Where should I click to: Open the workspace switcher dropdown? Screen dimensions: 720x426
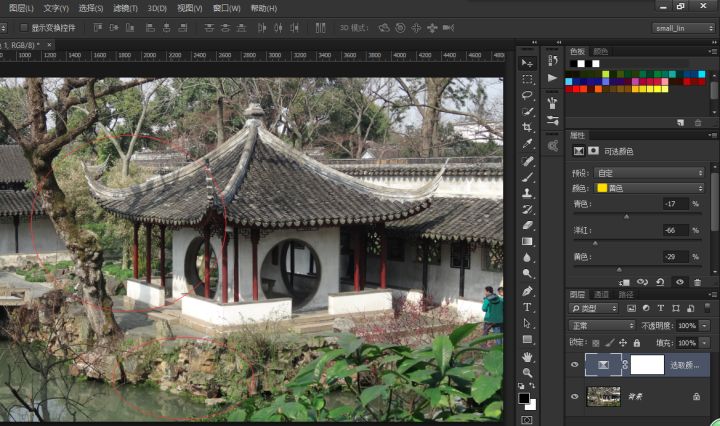[683, 28]
